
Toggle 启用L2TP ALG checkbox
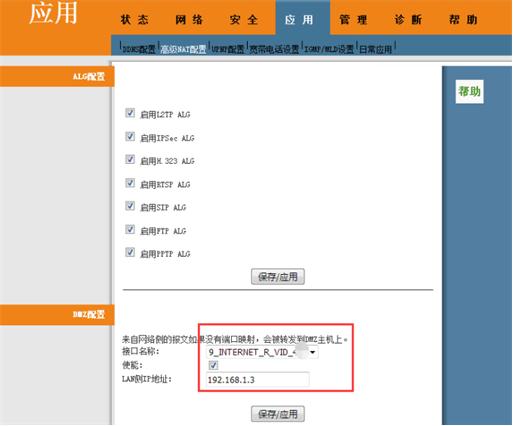coord(130,113)
